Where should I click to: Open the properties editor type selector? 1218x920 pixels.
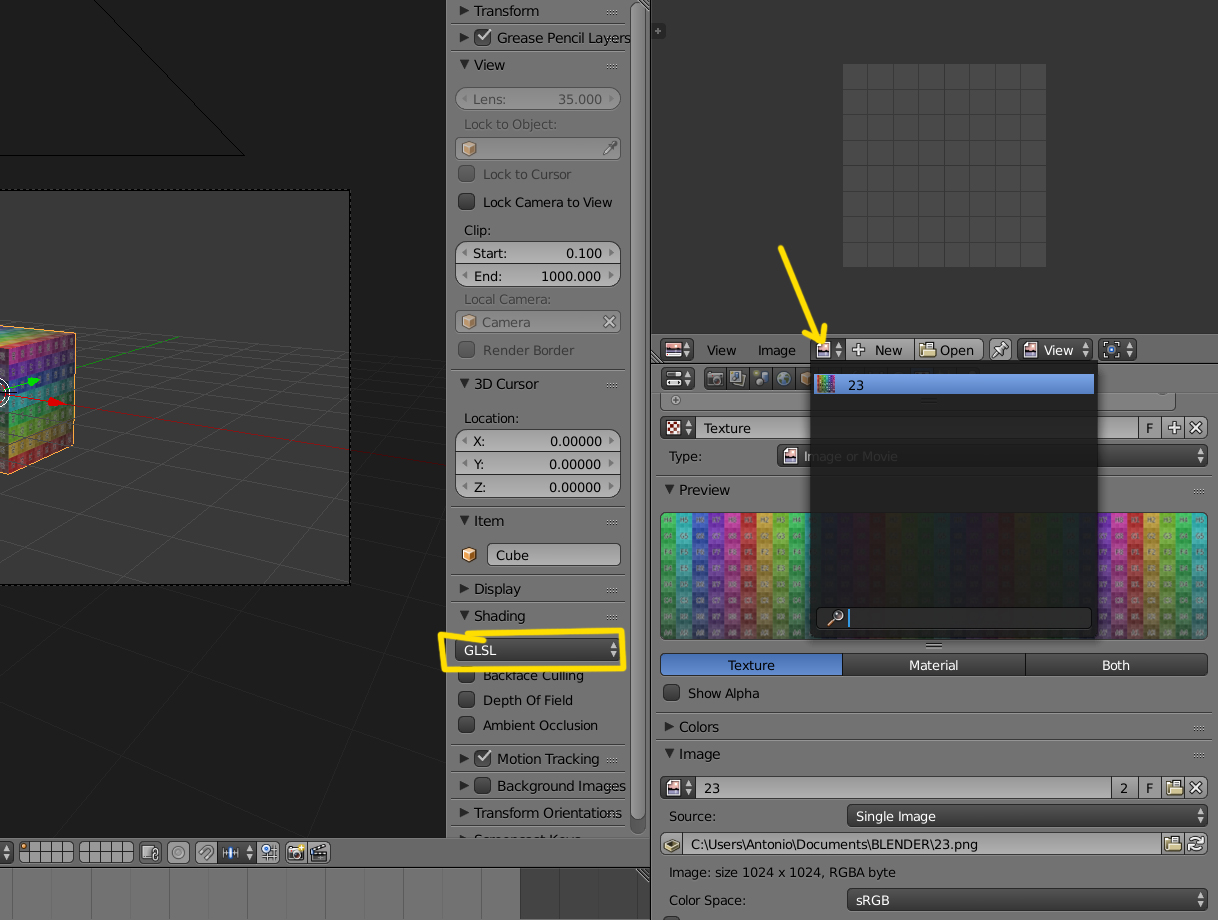678,379
